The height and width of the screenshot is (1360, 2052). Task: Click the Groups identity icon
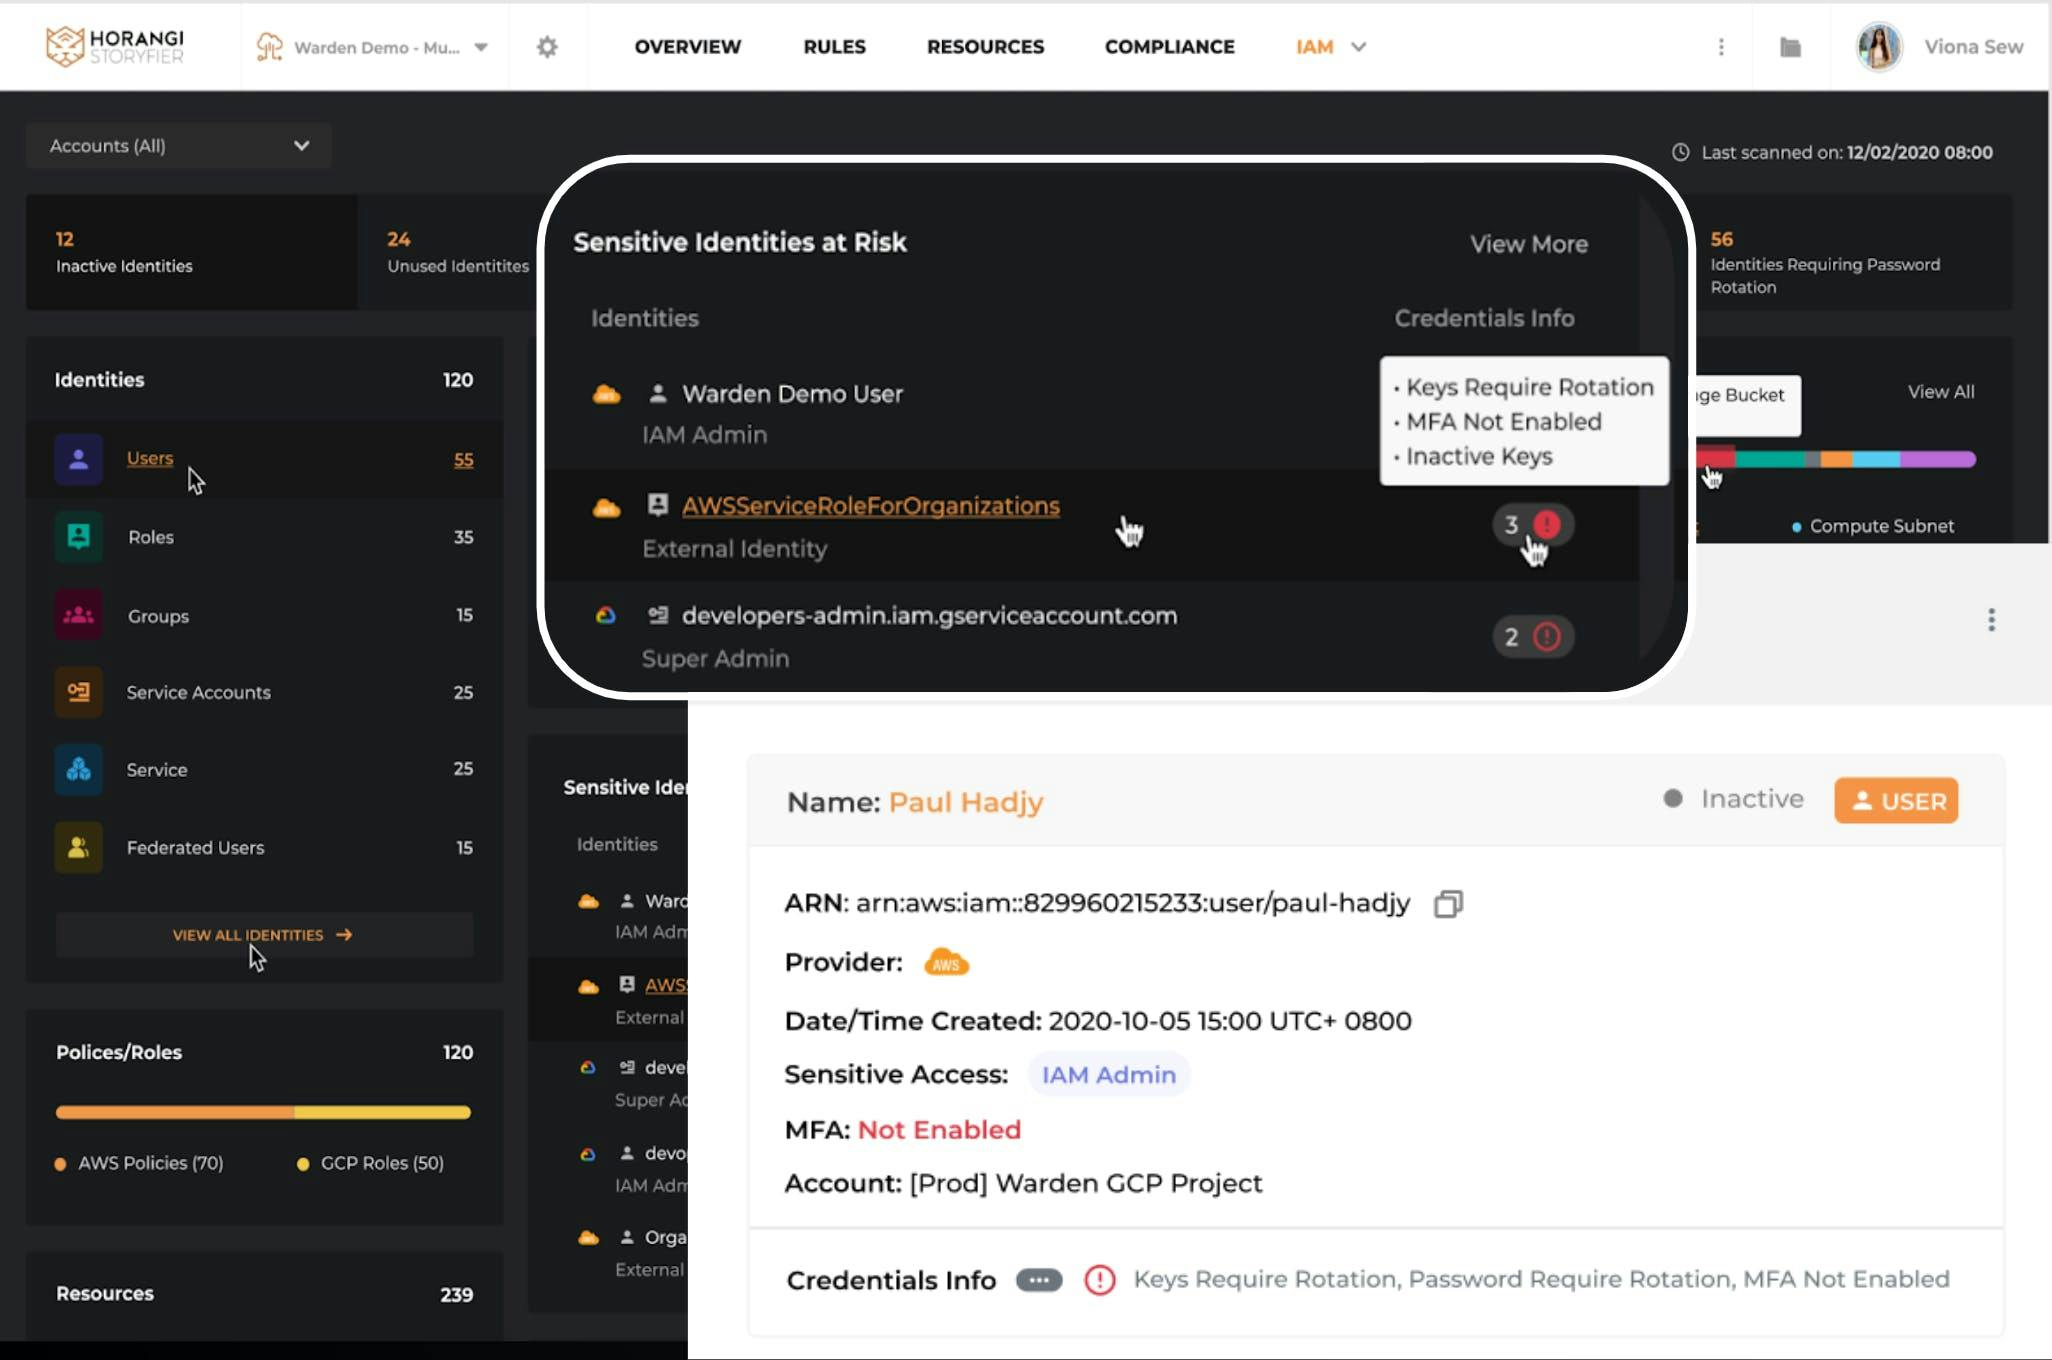(x=78, y=615)
